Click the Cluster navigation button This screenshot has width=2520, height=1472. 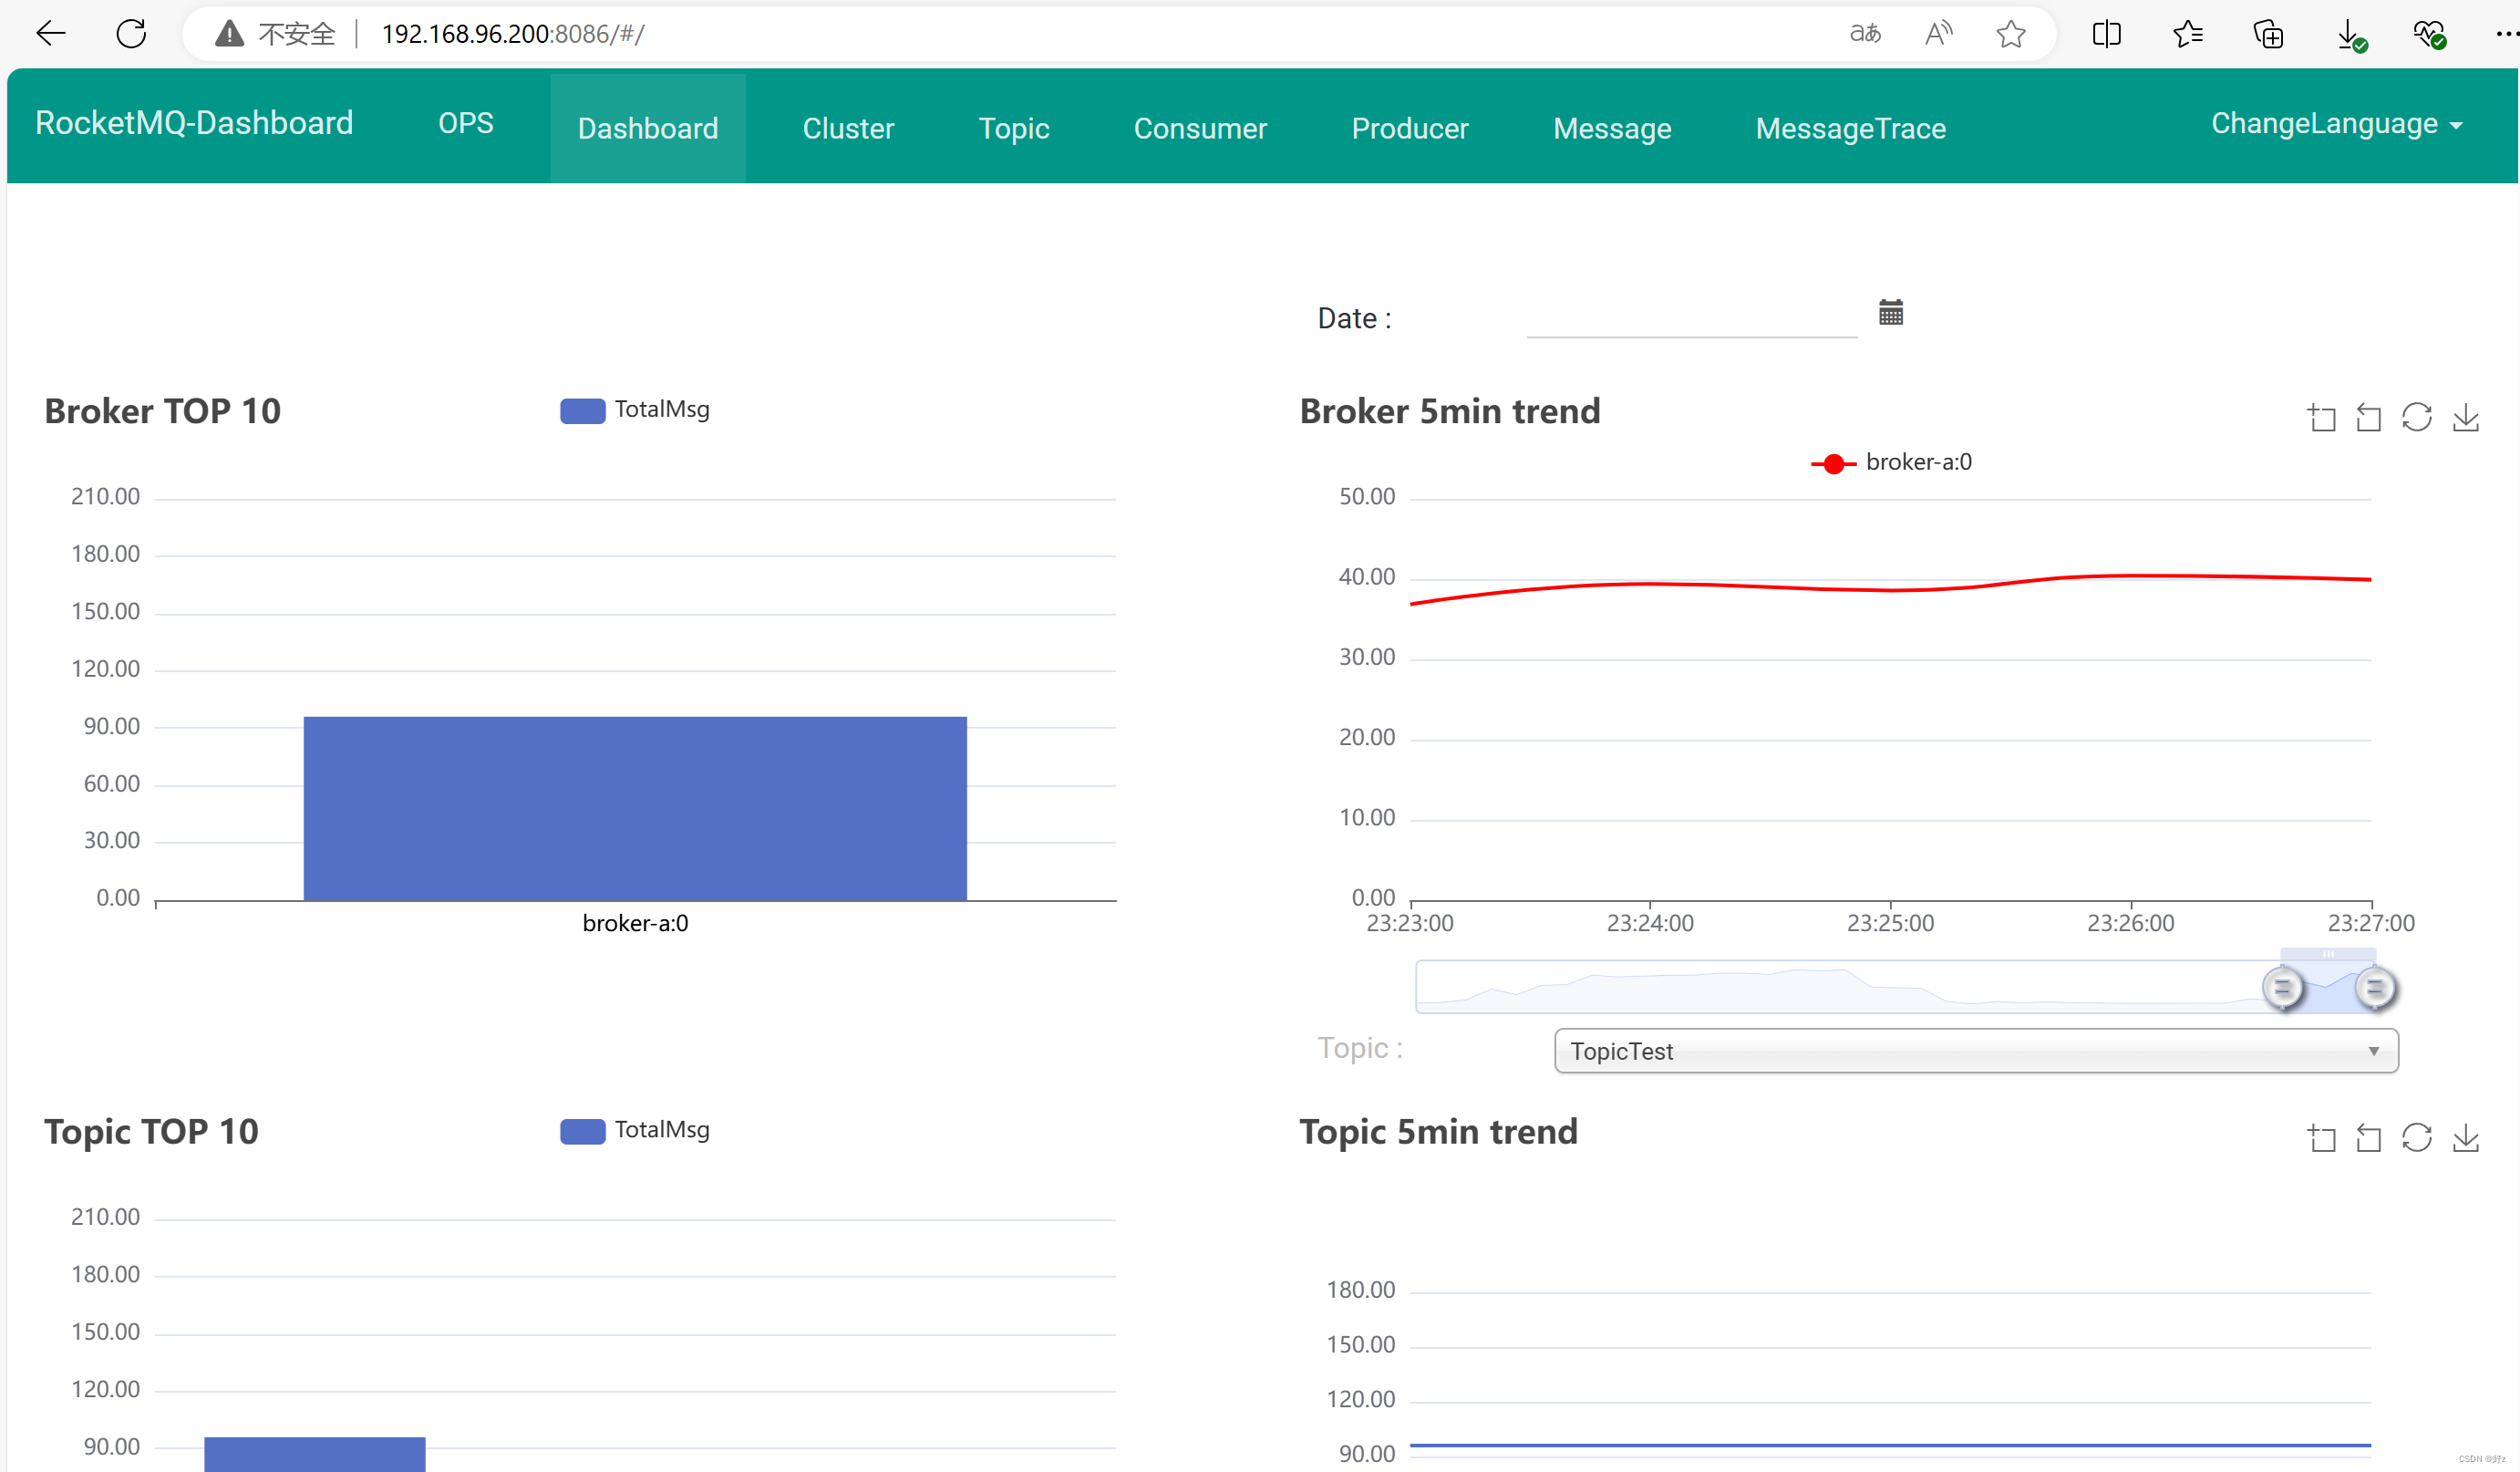click(848, 128)
